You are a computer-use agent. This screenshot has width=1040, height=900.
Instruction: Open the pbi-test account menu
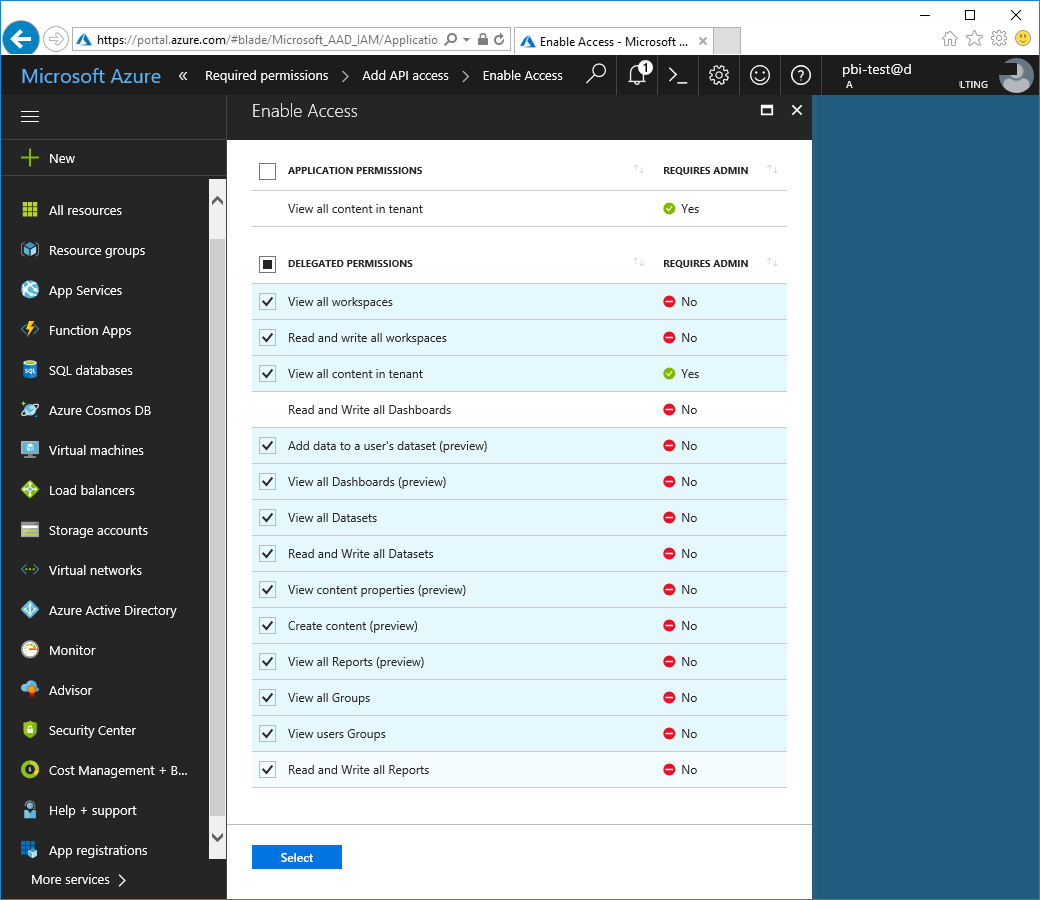pyautogui.click(x=931, y=76)
